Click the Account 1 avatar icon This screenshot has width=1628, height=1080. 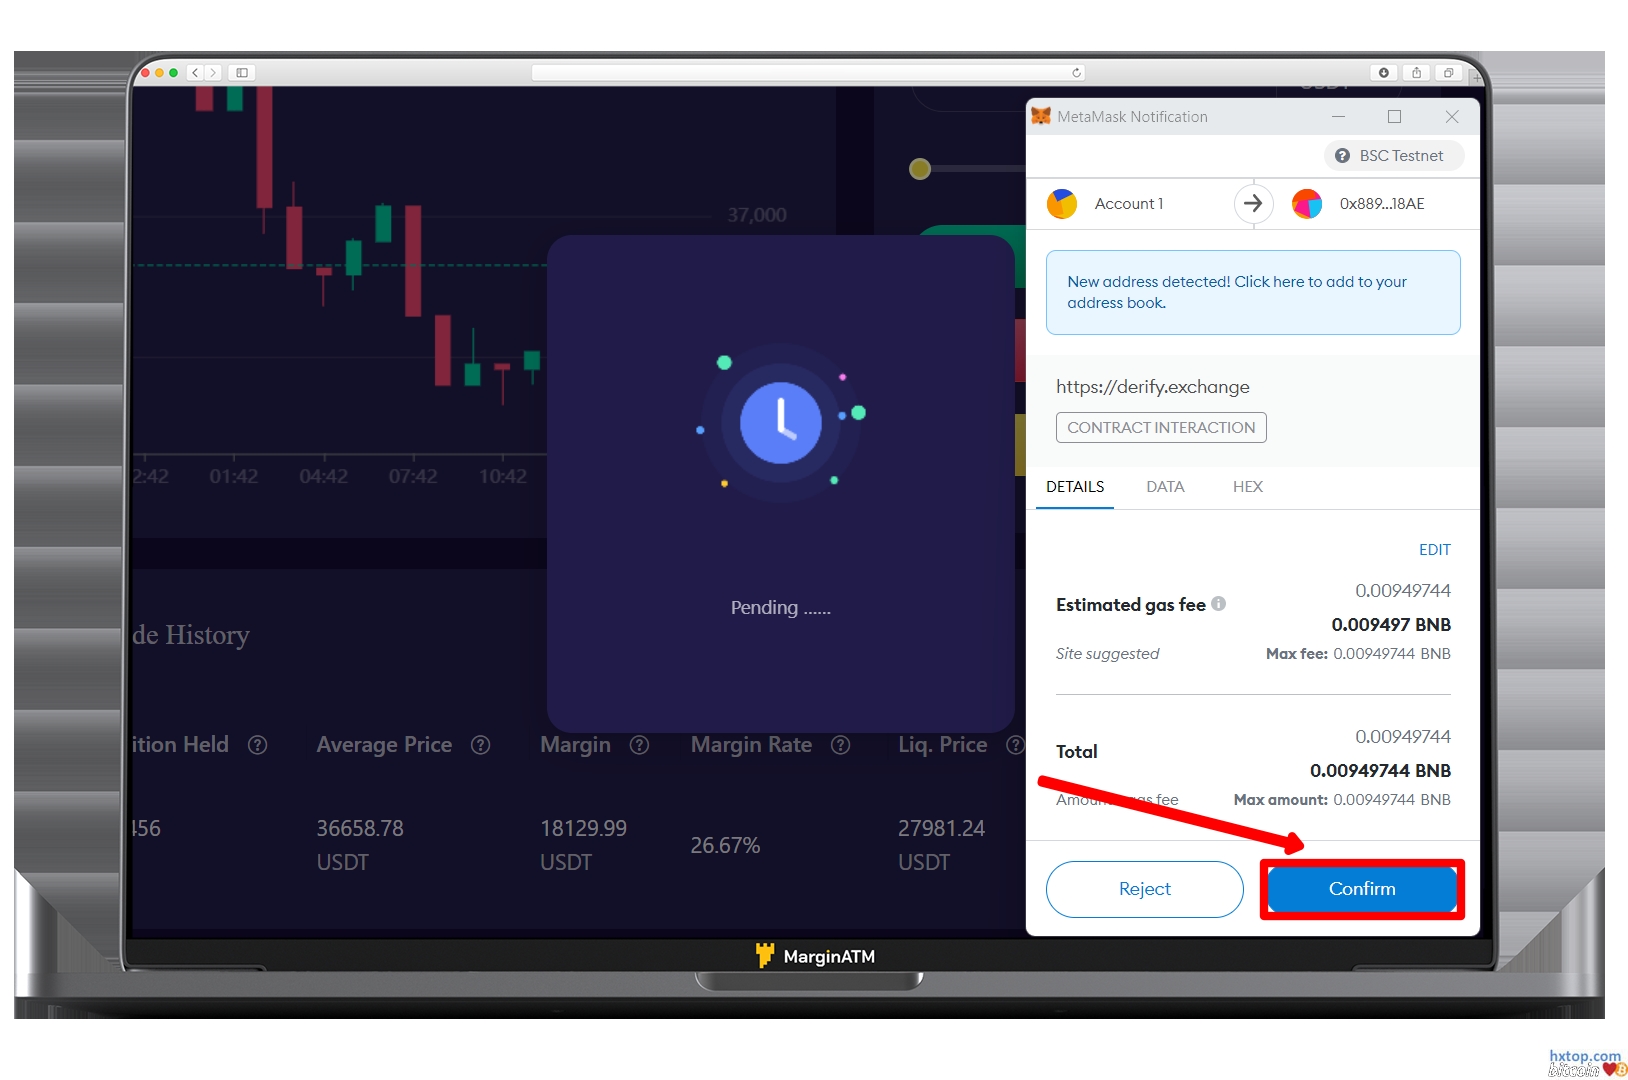pyautogui.click(x=1062, y=204)
